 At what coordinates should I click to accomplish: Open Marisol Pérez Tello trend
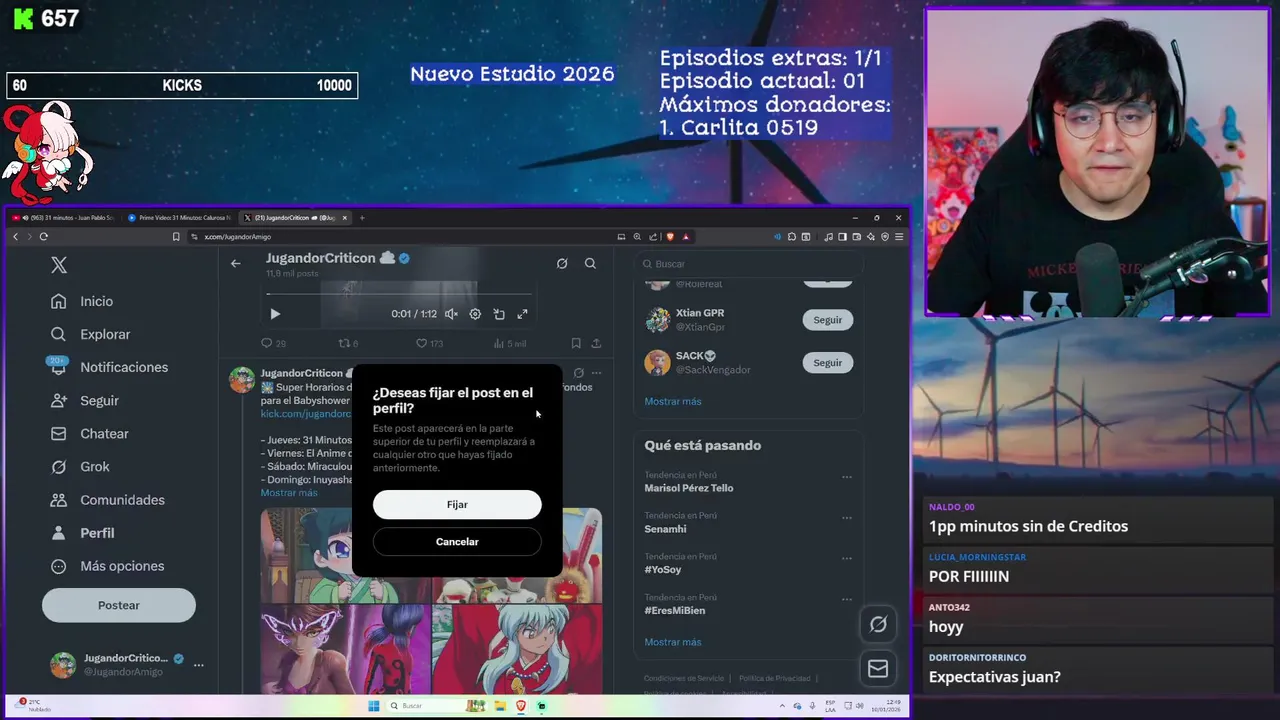pyautogui.click(x=689, y=488)
